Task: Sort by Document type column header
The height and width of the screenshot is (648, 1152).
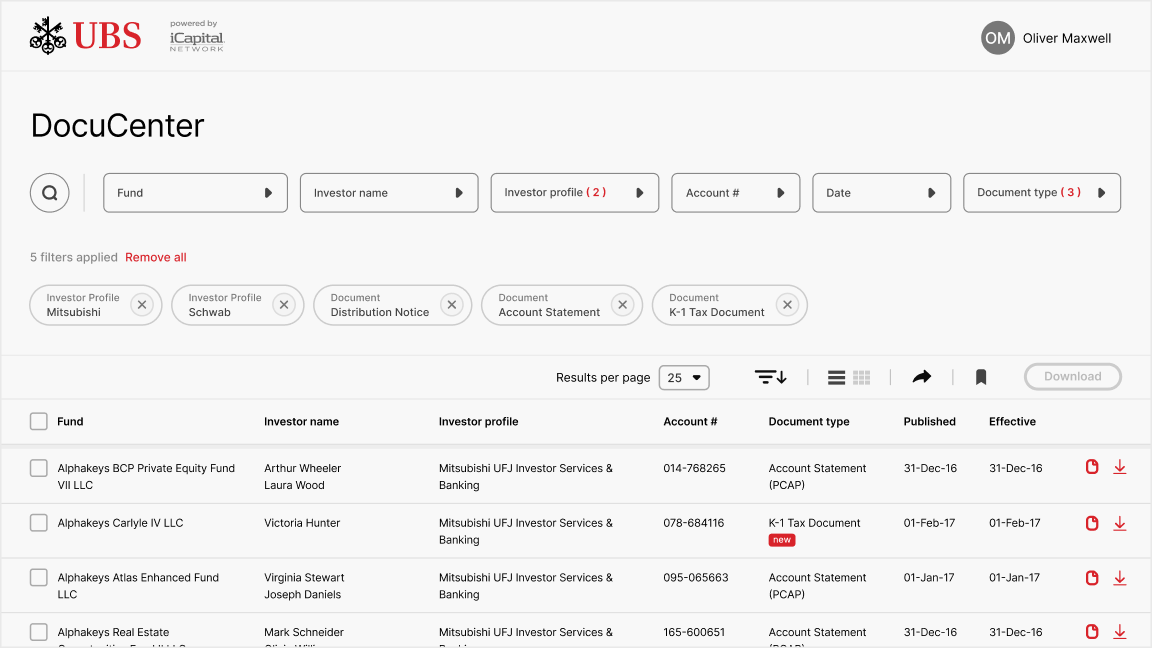Action: [x=809, y=421]
